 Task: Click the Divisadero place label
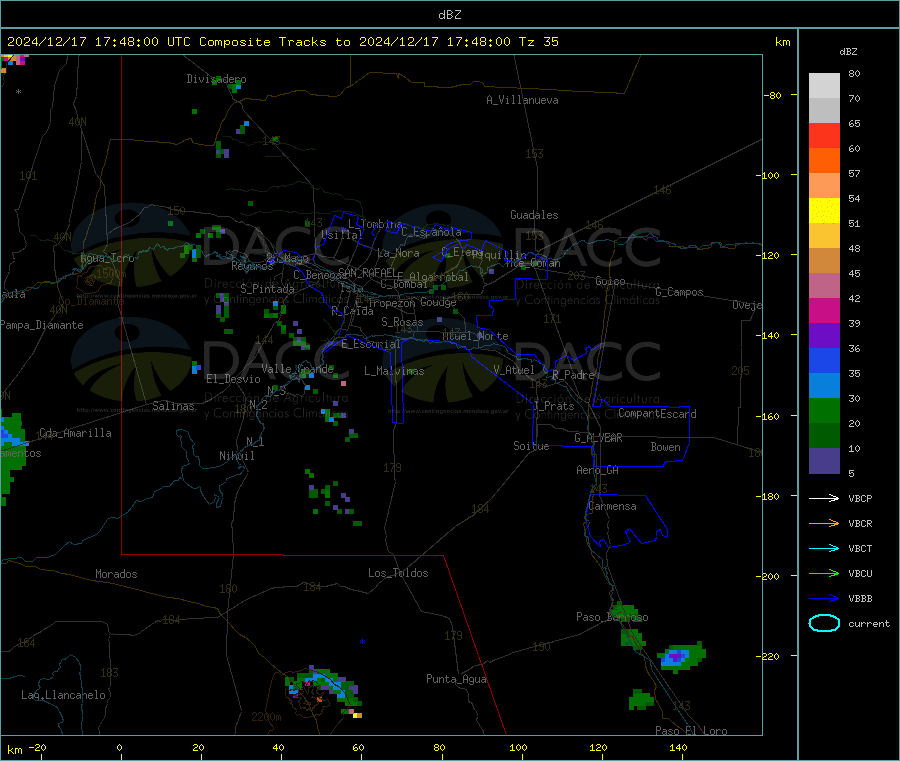[x=216, y=79]
